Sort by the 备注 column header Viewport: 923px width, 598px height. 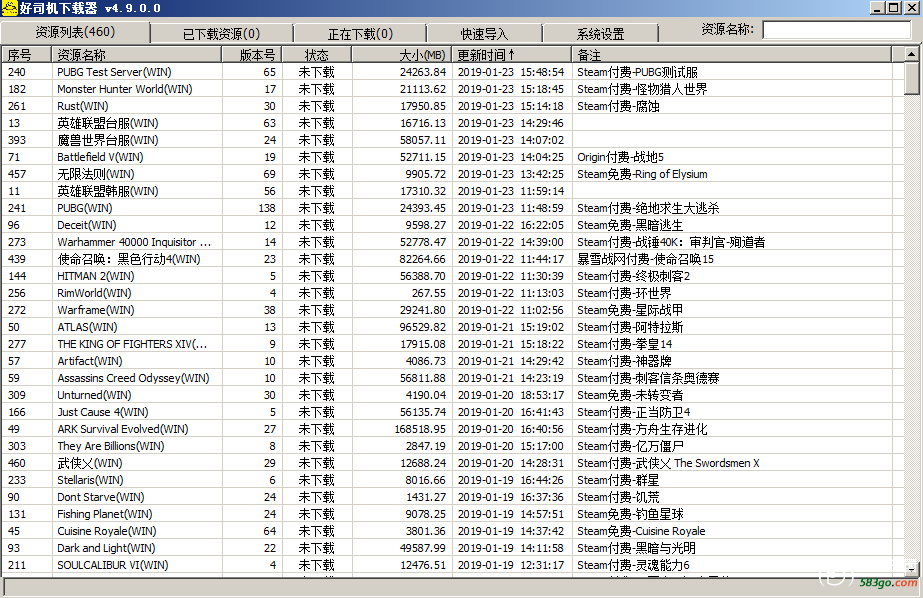tap(732, 55)
